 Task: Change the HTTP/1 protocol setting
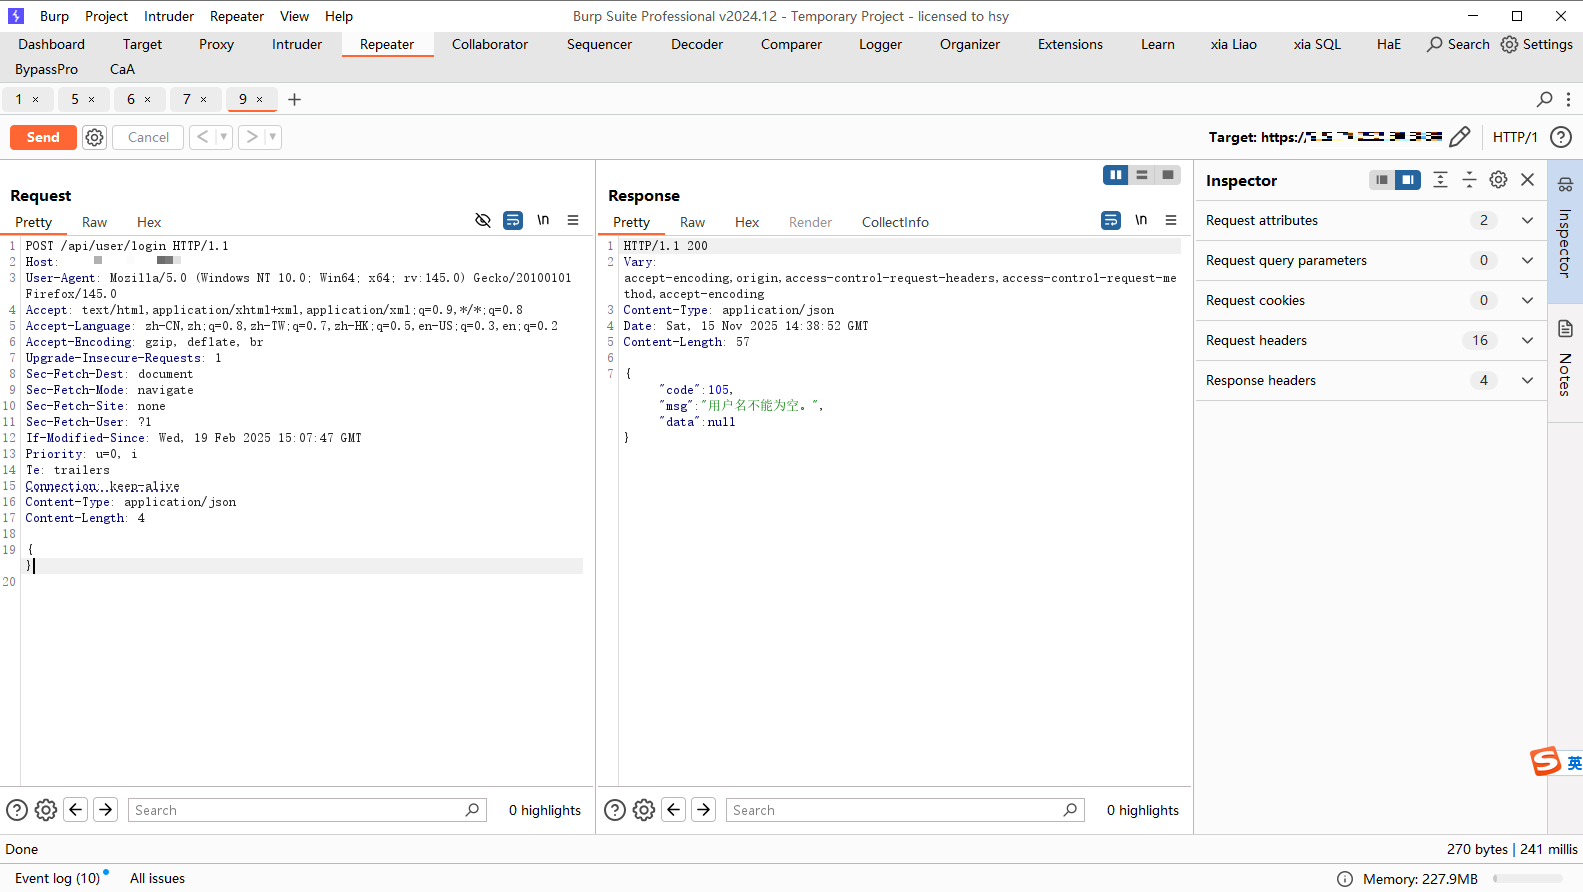coord(1515,137)
